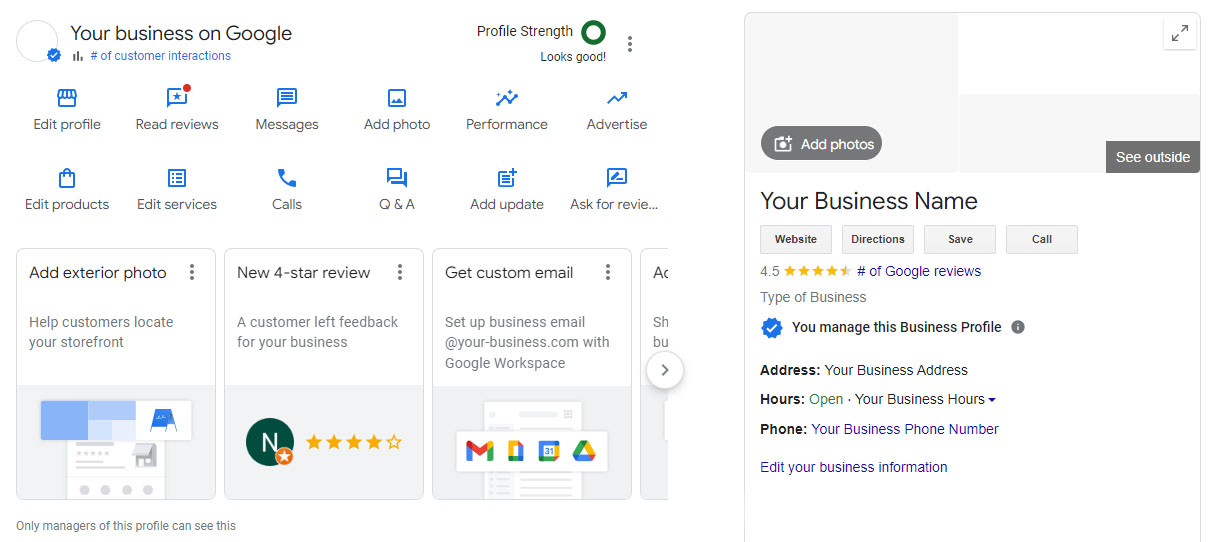1217x542 pixels.
Task: Click "Your business on Google" heading
Action: tap(181, 33)
